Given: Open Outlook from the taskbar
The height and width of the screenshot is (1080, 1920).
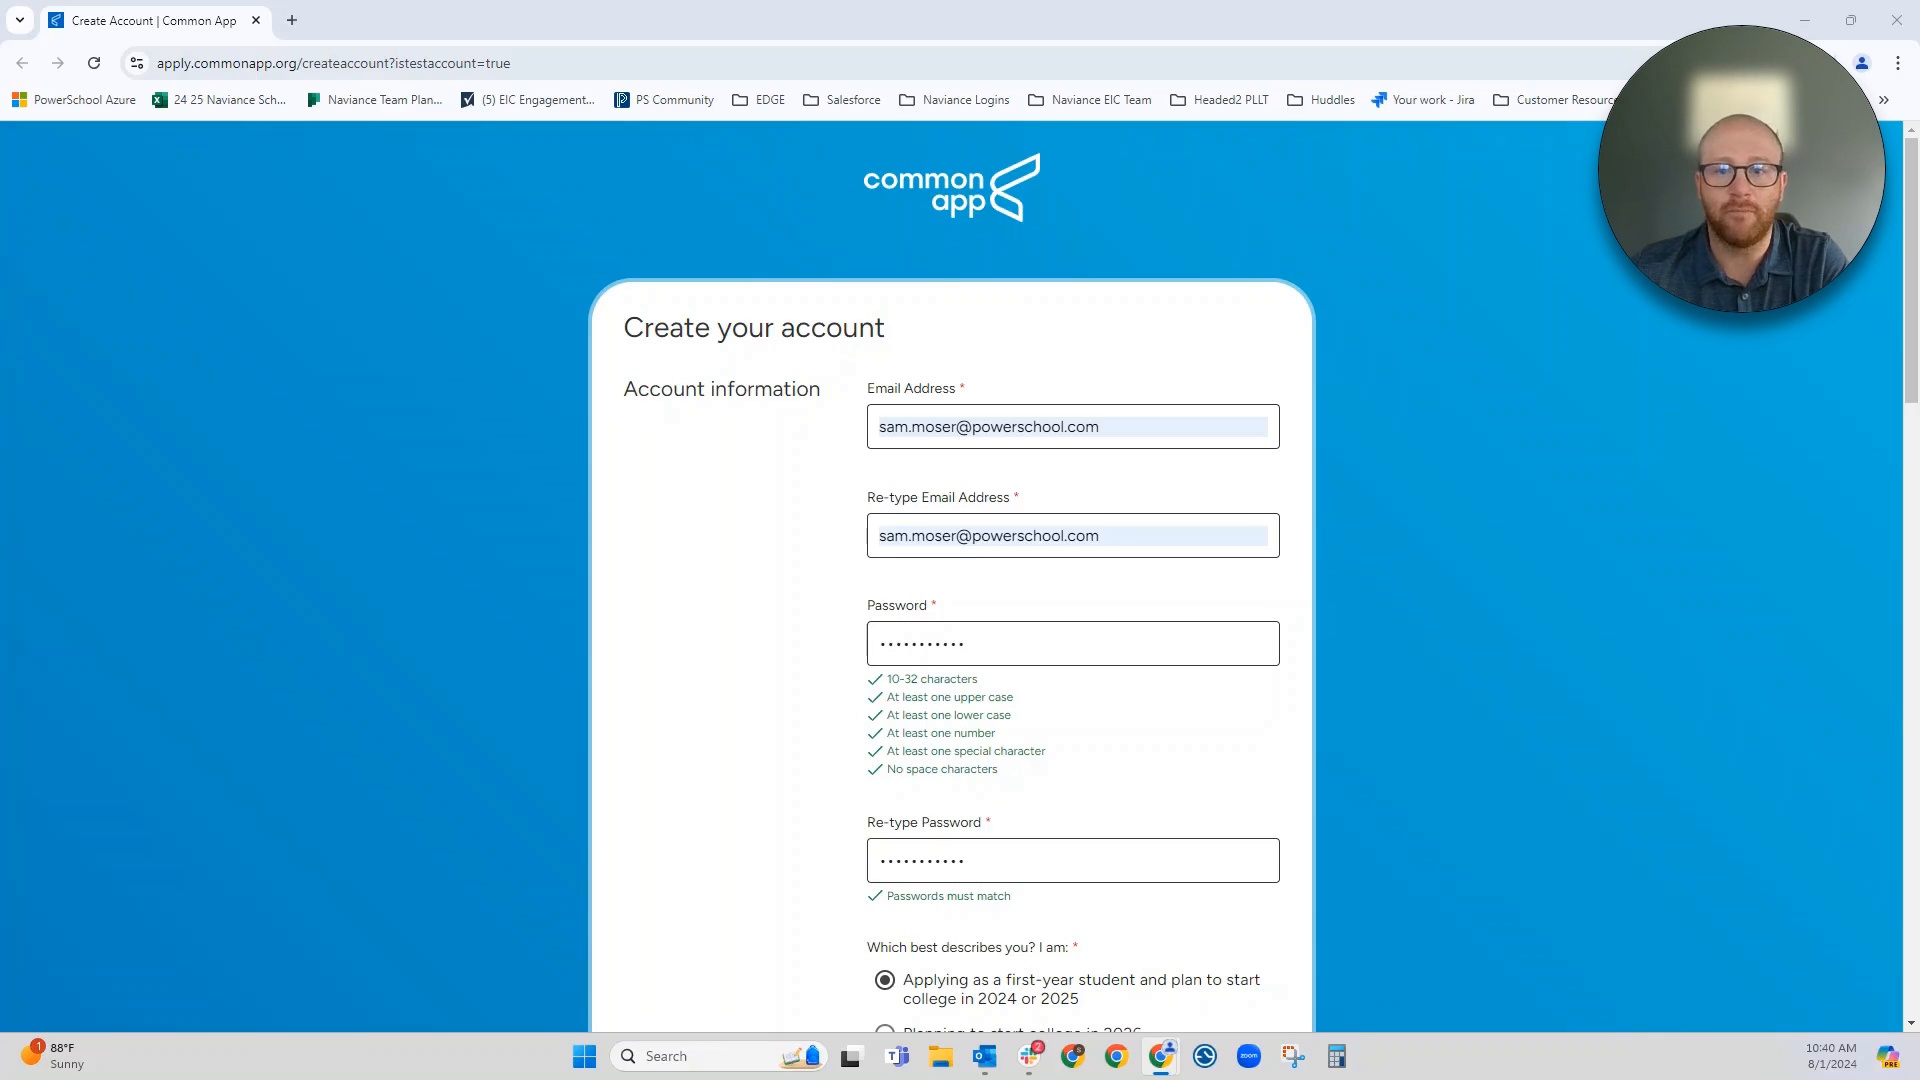Looking at the screenshot, I should click(x=985, y=1056).
